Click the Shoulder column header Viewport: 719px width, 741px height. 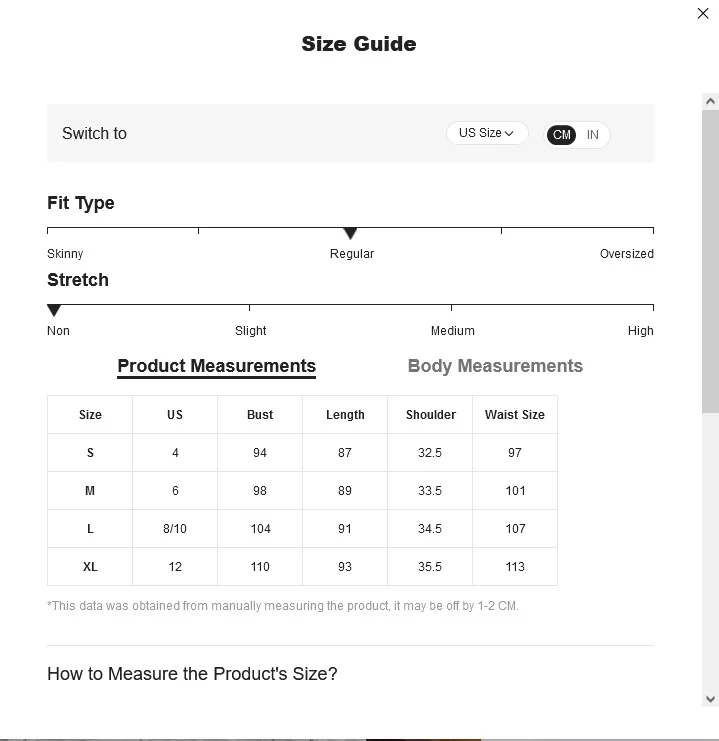[431, 414]
